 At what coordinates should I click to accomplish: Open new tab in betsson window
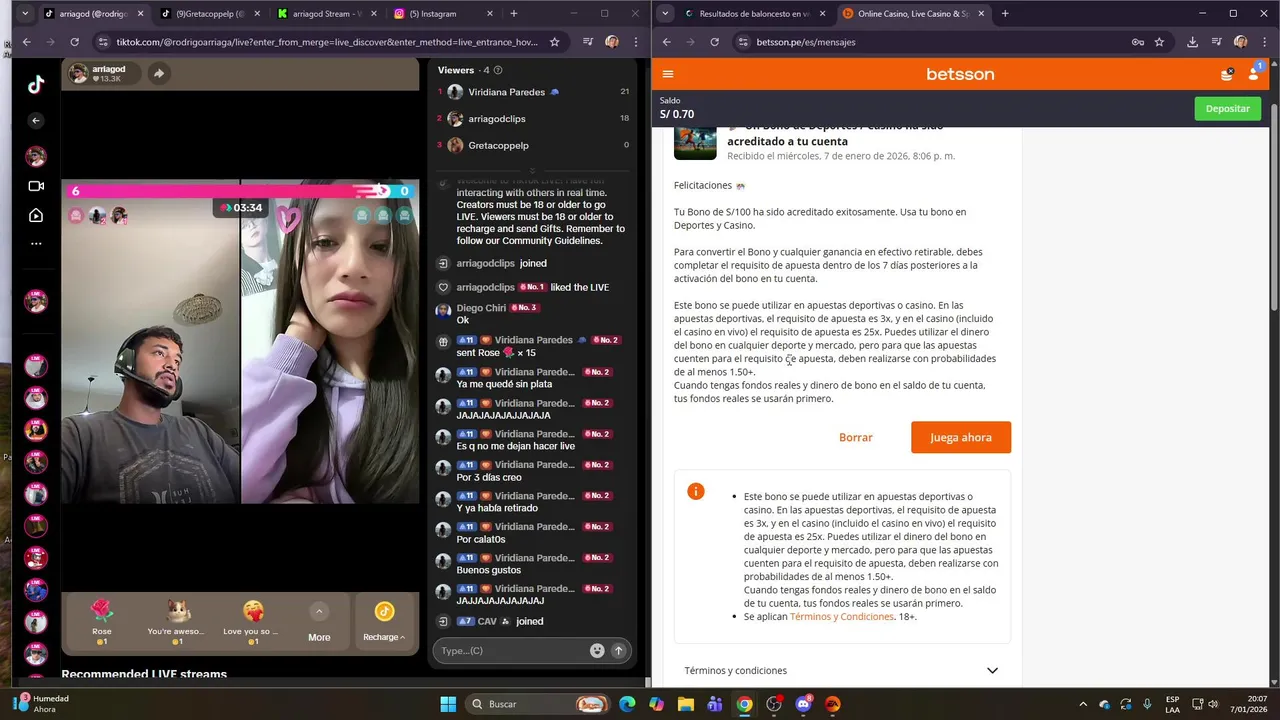point(1005,14)
